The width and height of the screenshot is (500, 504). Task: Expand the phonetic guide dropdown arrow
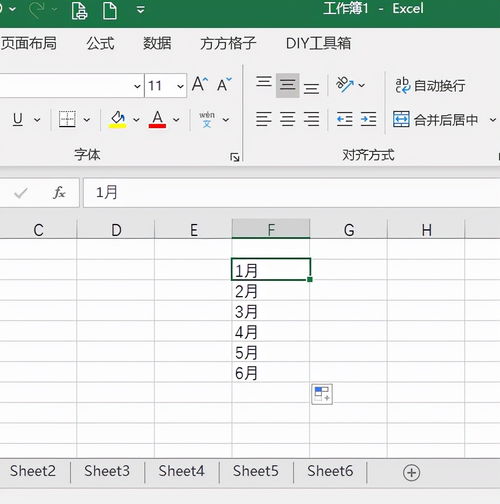[x=226, y=120]
